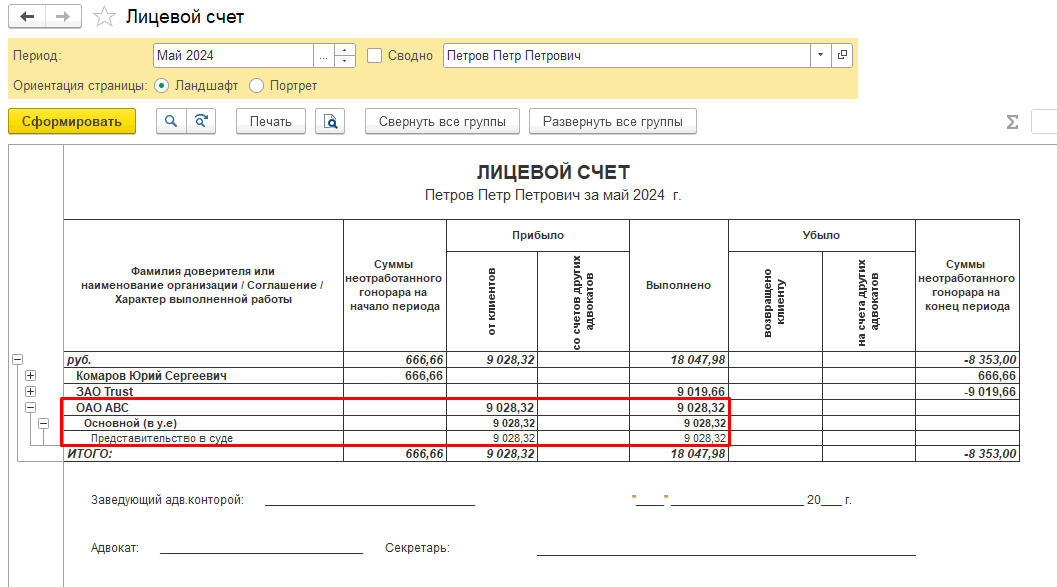The width and height of the screenshot is (1057, 587).
Task: Open print preview icon next to Печать
Action: point(329,121)
